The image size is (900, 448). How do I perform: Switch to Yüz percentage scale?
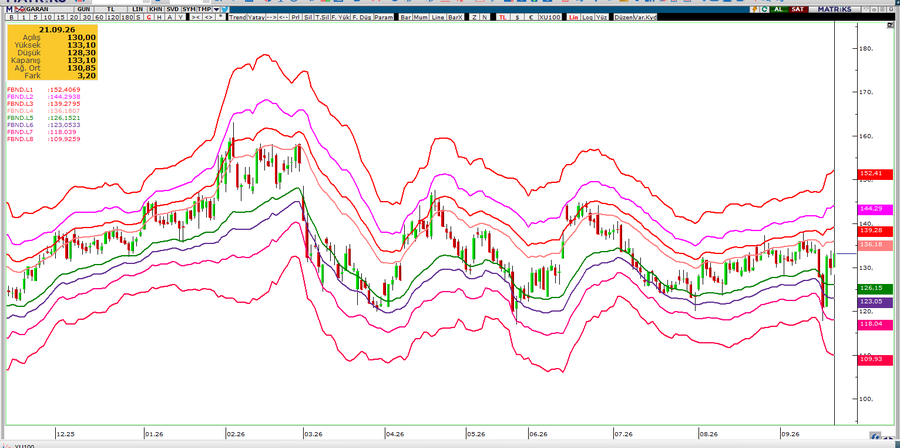pyautogui.click(x=602, y=17)
